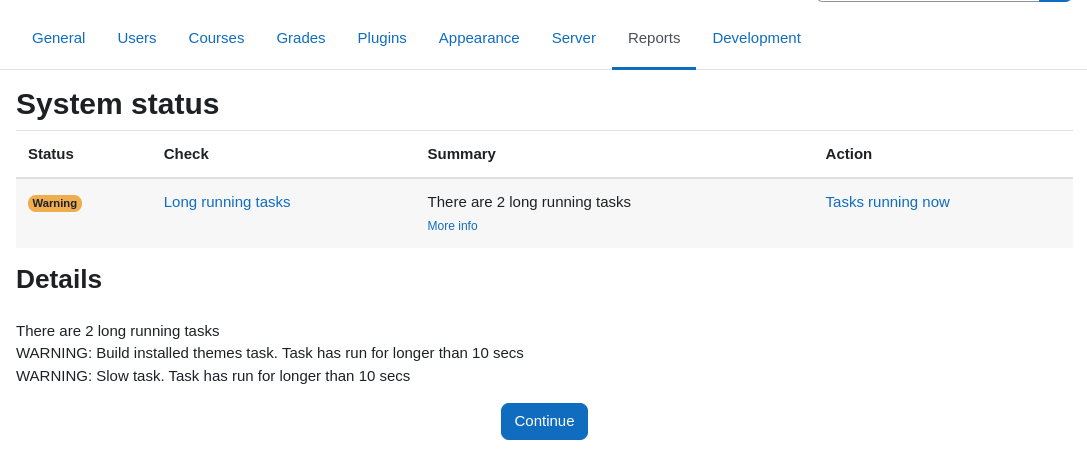
Task: Click the Status column header
Action: point(51,154)
